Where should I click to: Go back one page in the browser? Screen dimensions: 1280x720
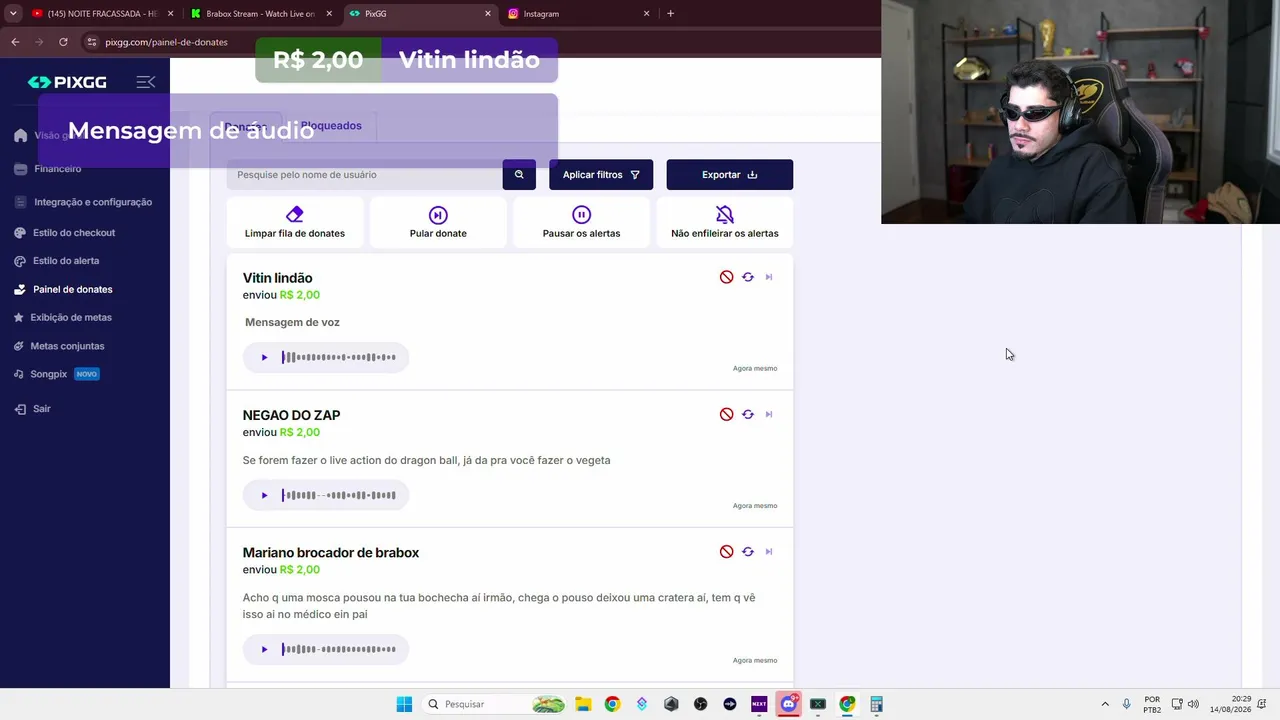(x=15, y=42)
